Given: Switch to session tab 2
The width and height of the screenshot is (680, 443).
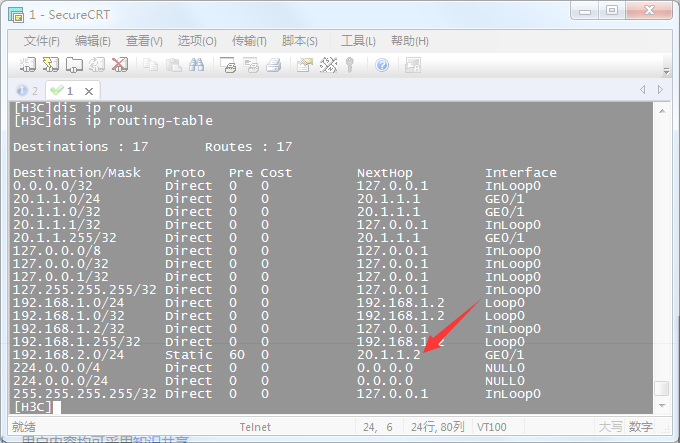Looking at the screenshot, I should pos(27,91).
